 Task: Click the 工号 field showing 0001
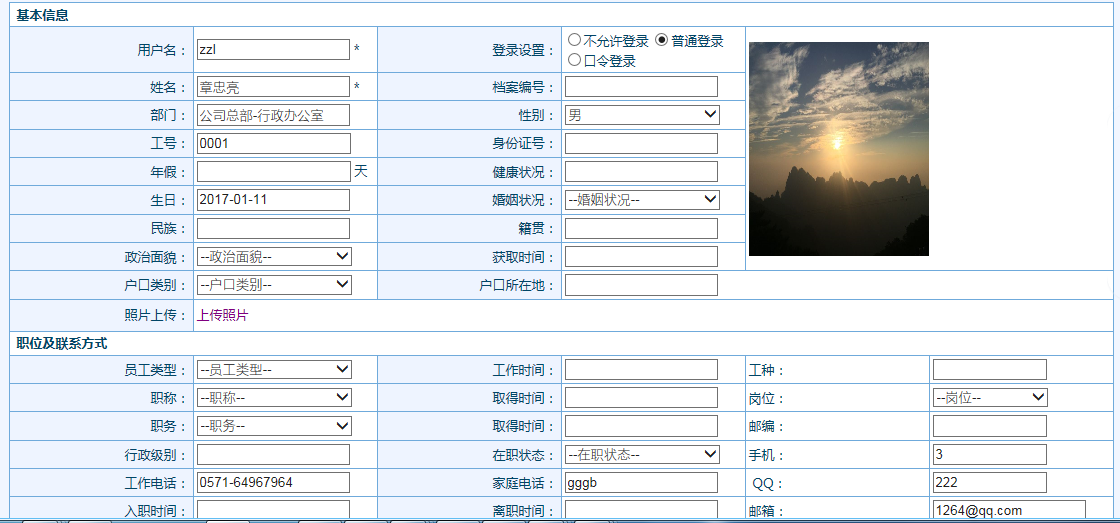(274, 143)
